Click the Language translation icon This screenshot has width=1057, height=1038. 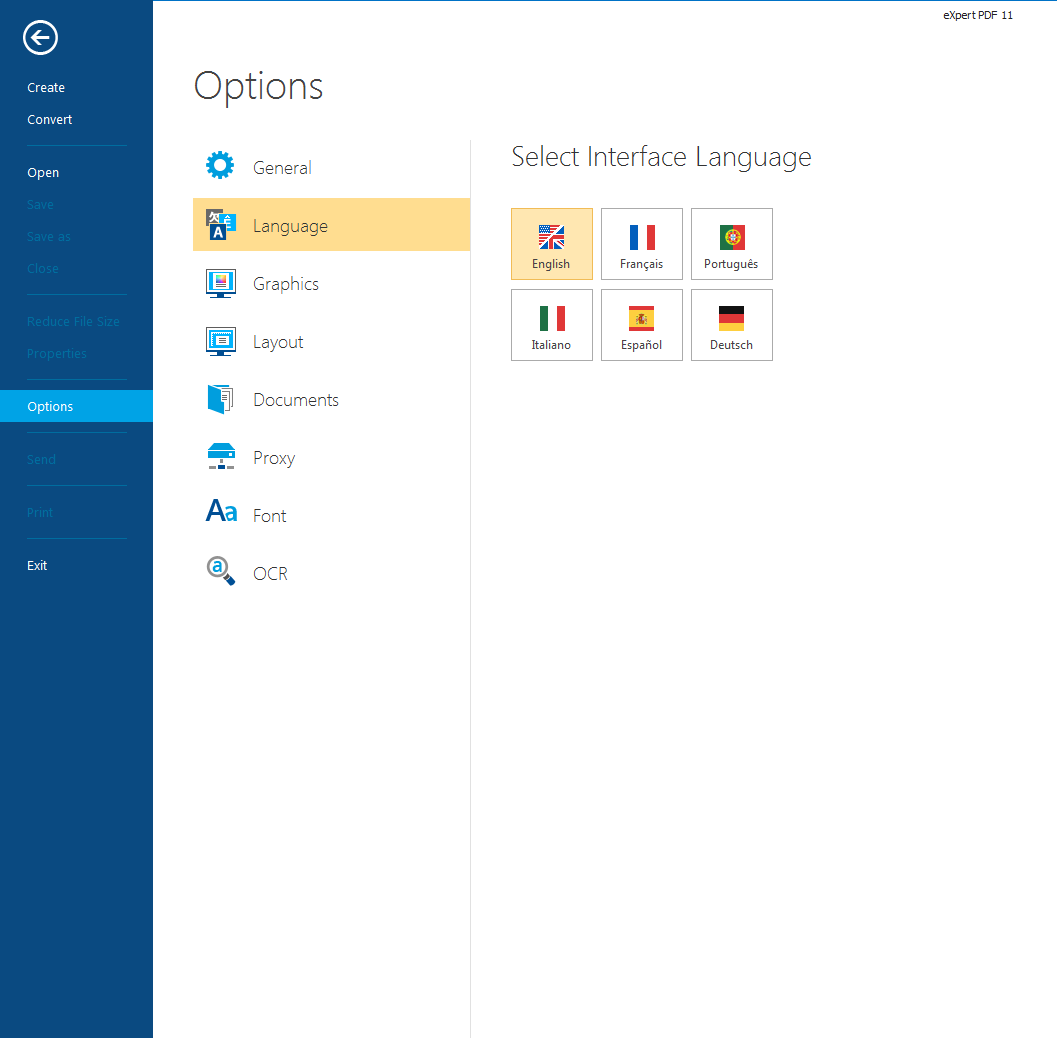tap(220, 224)
